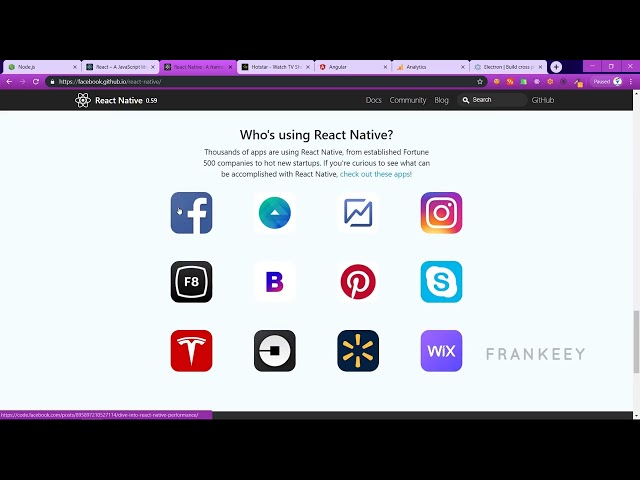Click the page vertical scrollbar thumb

(636, 342)
